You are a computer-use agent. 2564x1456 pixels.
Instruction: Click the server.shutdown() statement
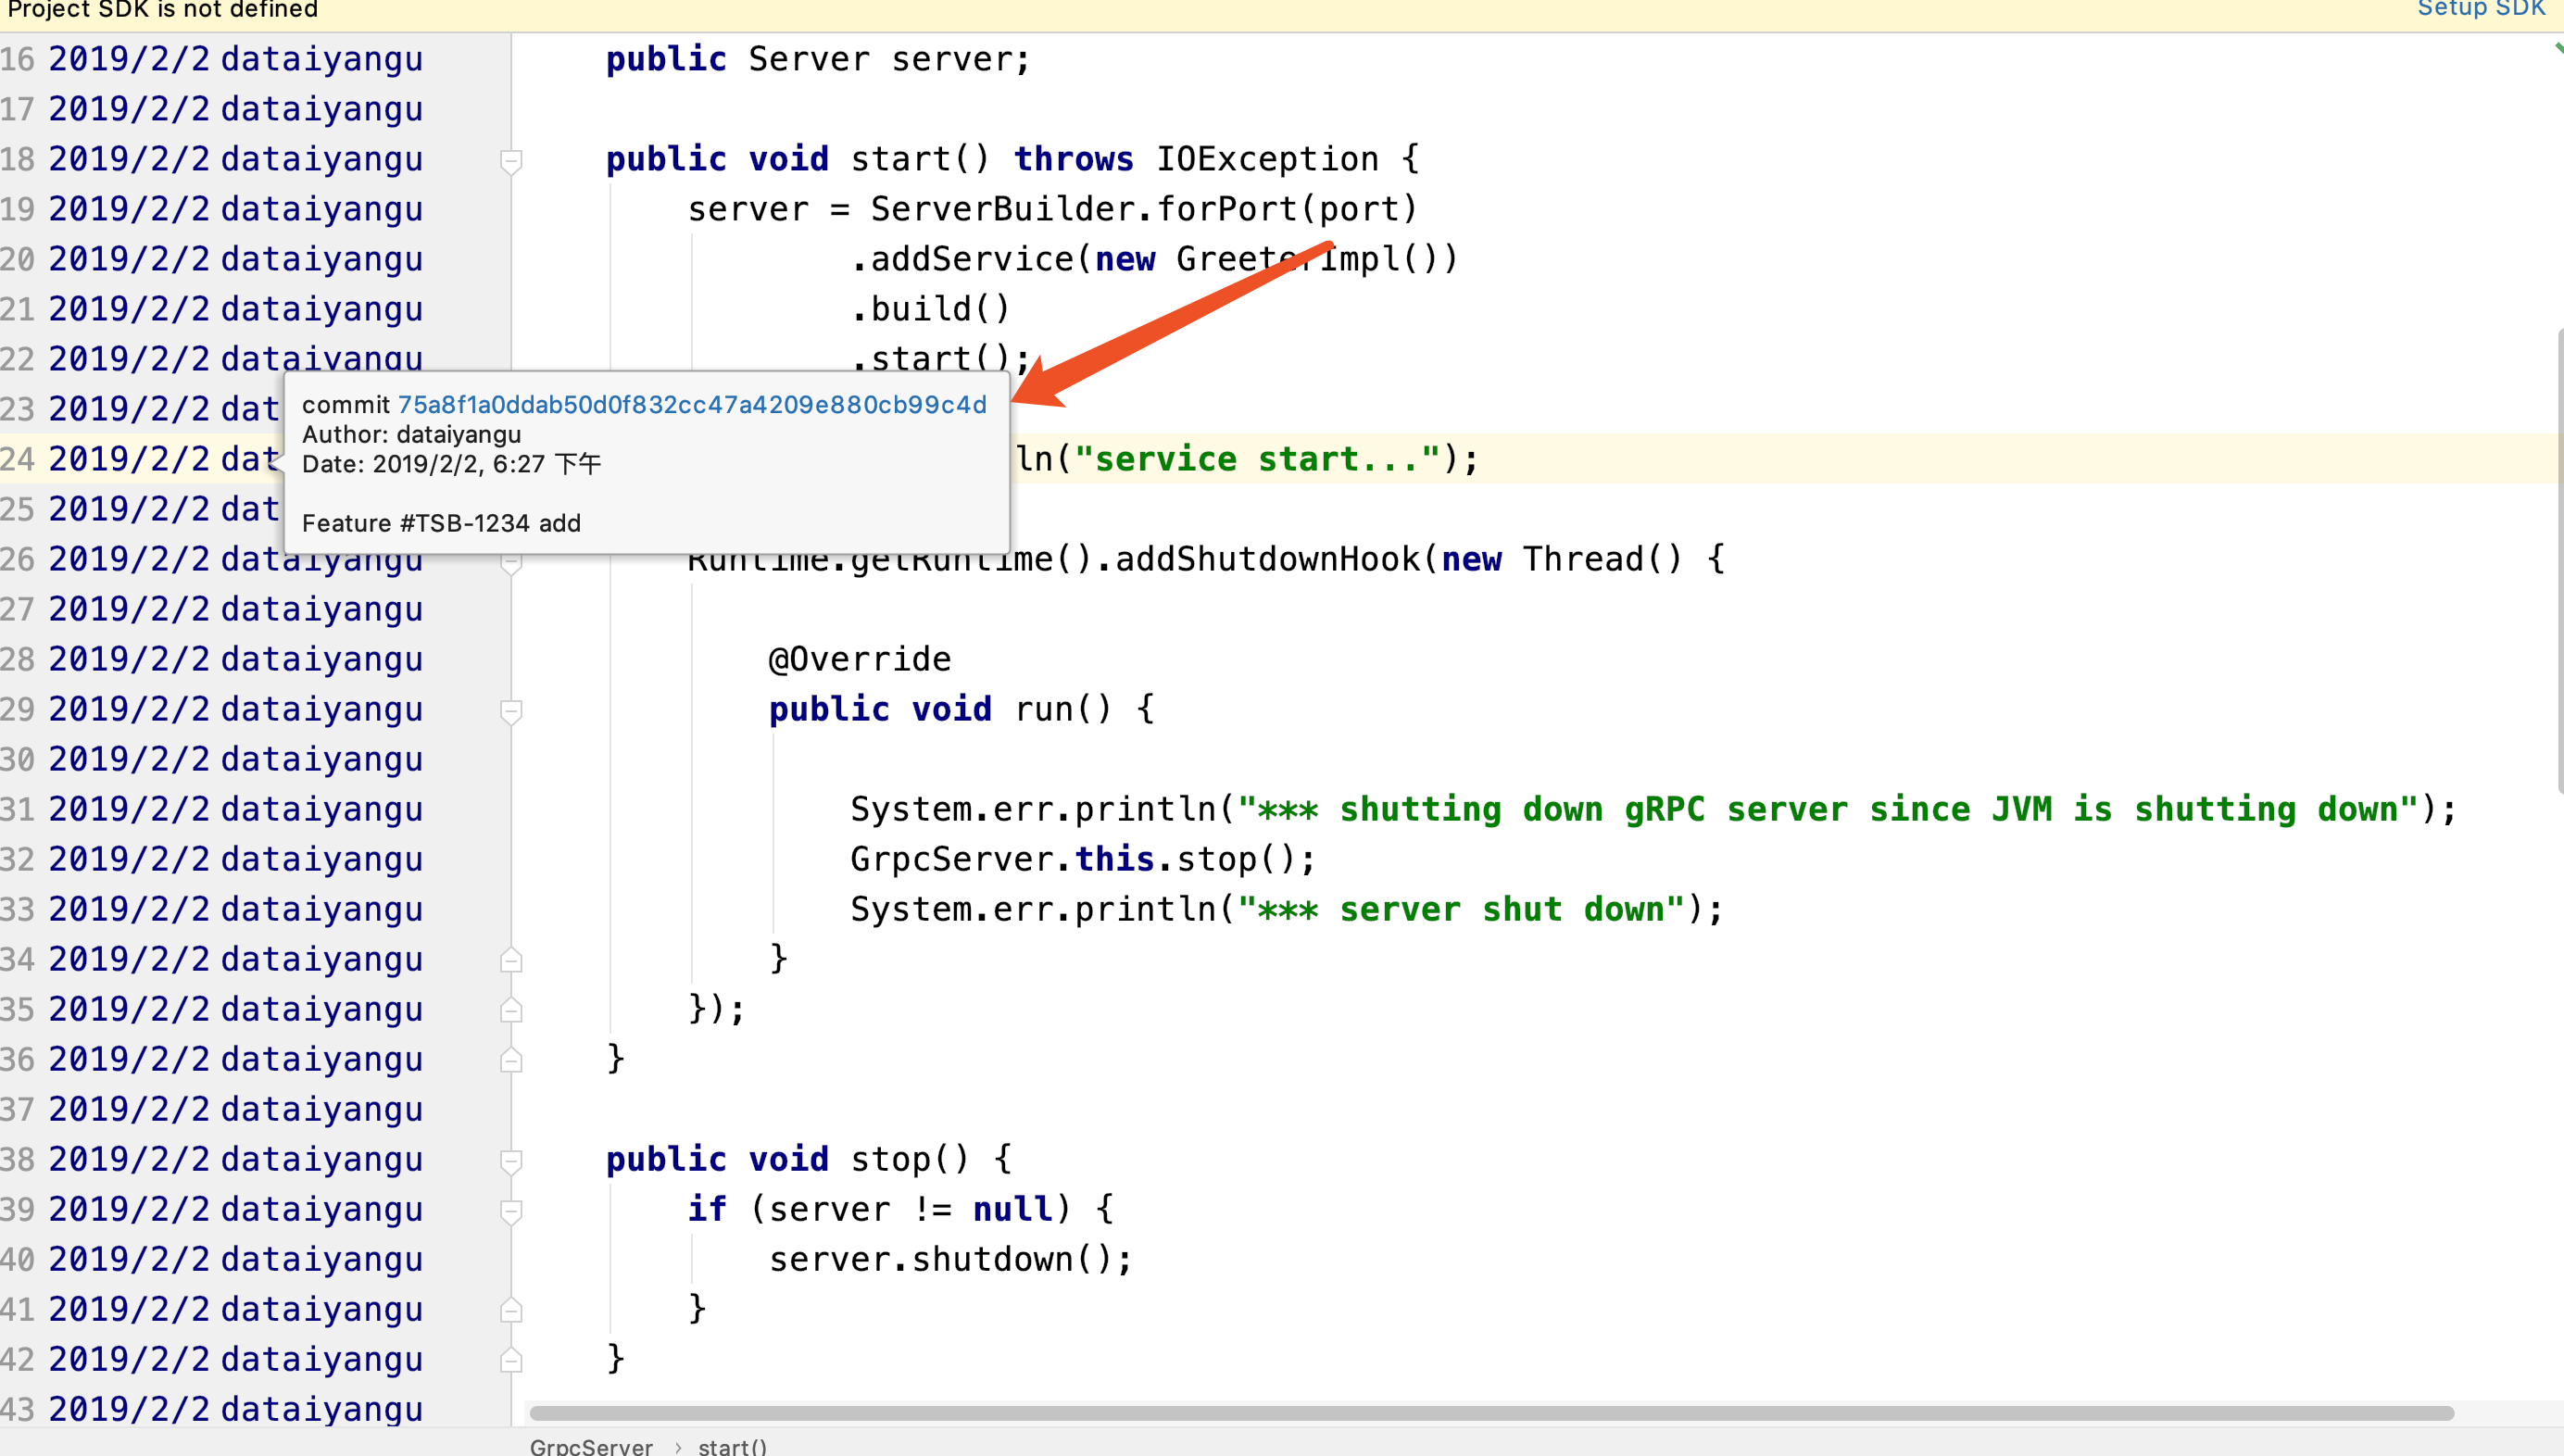click(950, 1259)
